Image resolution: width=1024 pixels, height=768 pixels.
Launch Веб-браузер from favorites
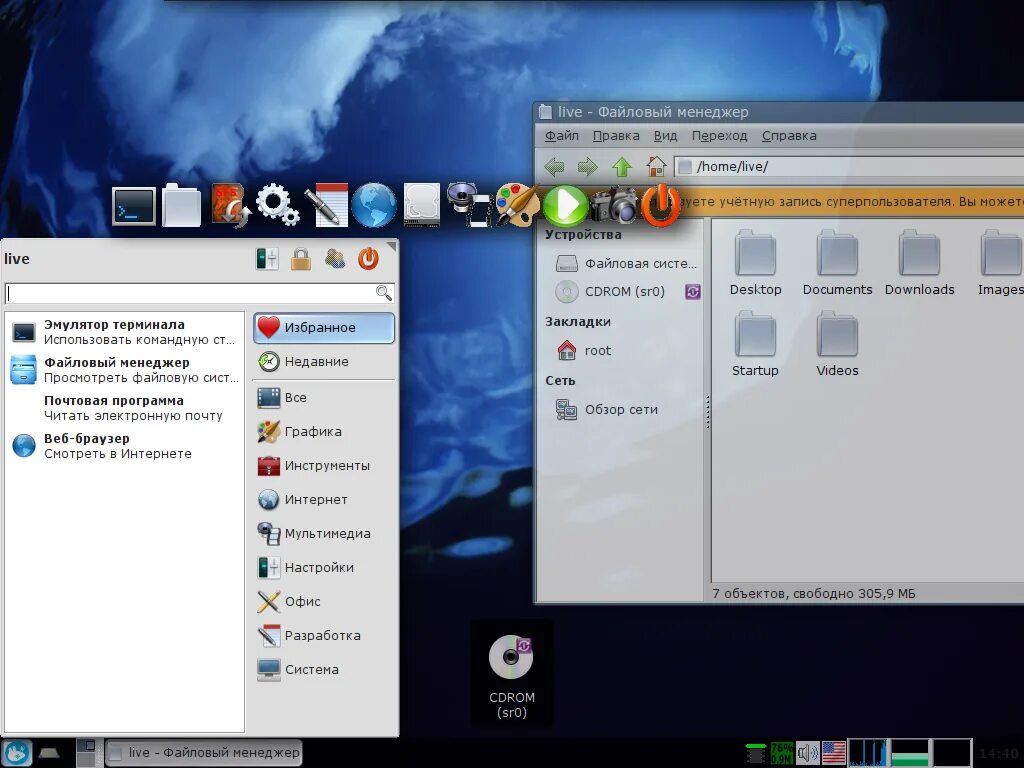tap(125, 445)
